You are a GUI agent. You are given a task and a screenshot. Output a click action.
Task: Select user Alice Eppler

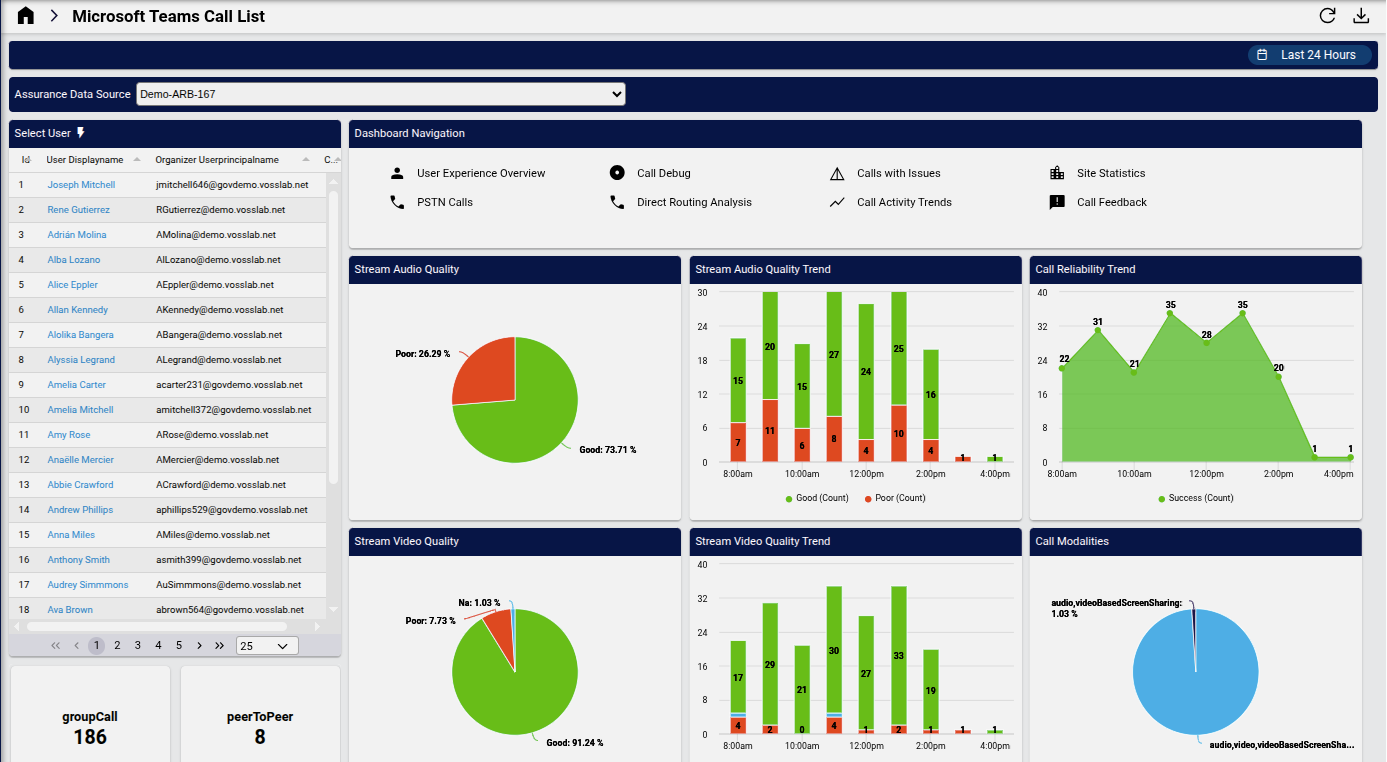pyautogui.click(x=72, y=285)
